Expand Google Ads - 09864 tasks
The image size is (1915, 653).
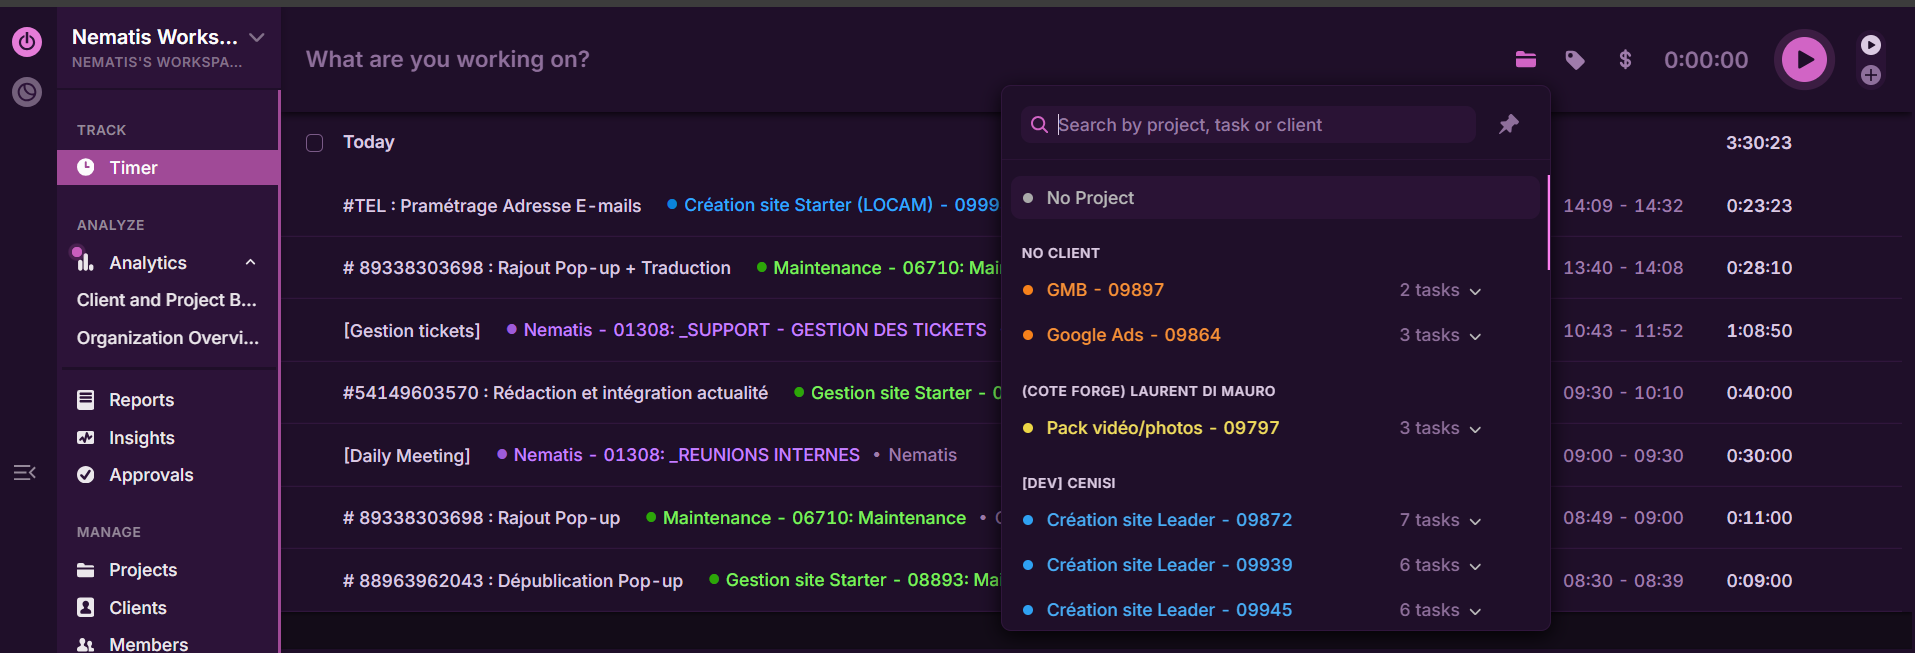pos(1440,336)
